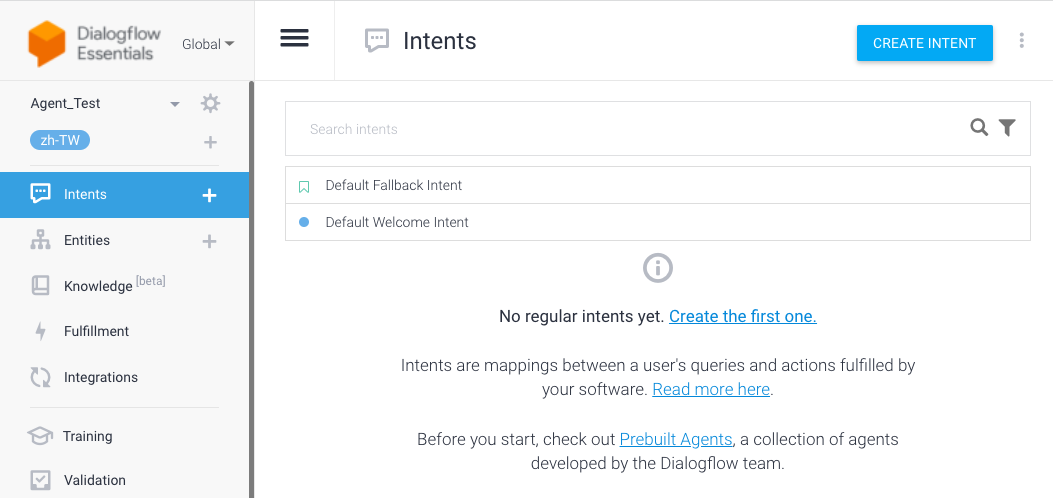The height and width of the screenshot is (498, 1053).
Task: Expand the Global region dropdown
Action: (208, 44)
